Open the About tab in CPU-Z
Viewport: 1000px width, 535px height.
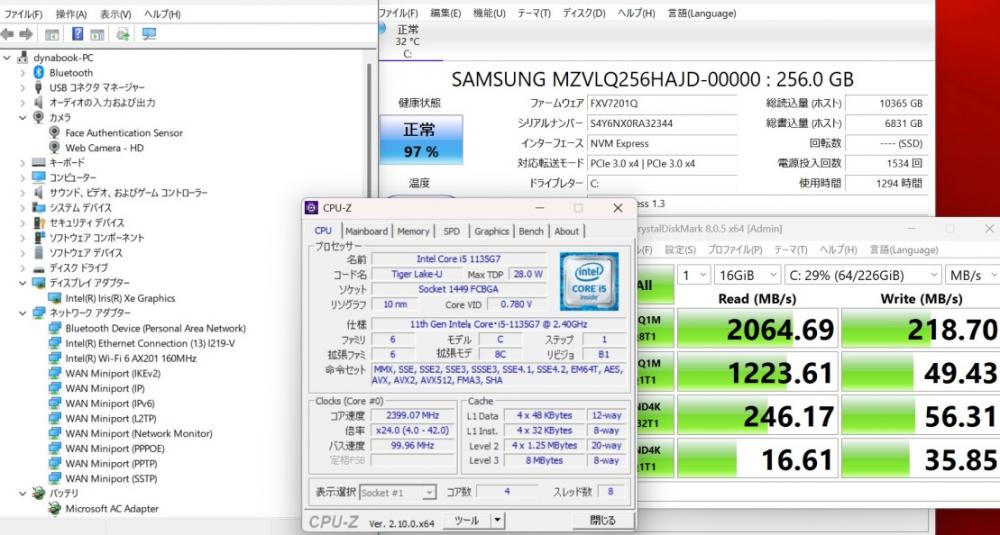(x=566, y=231)
